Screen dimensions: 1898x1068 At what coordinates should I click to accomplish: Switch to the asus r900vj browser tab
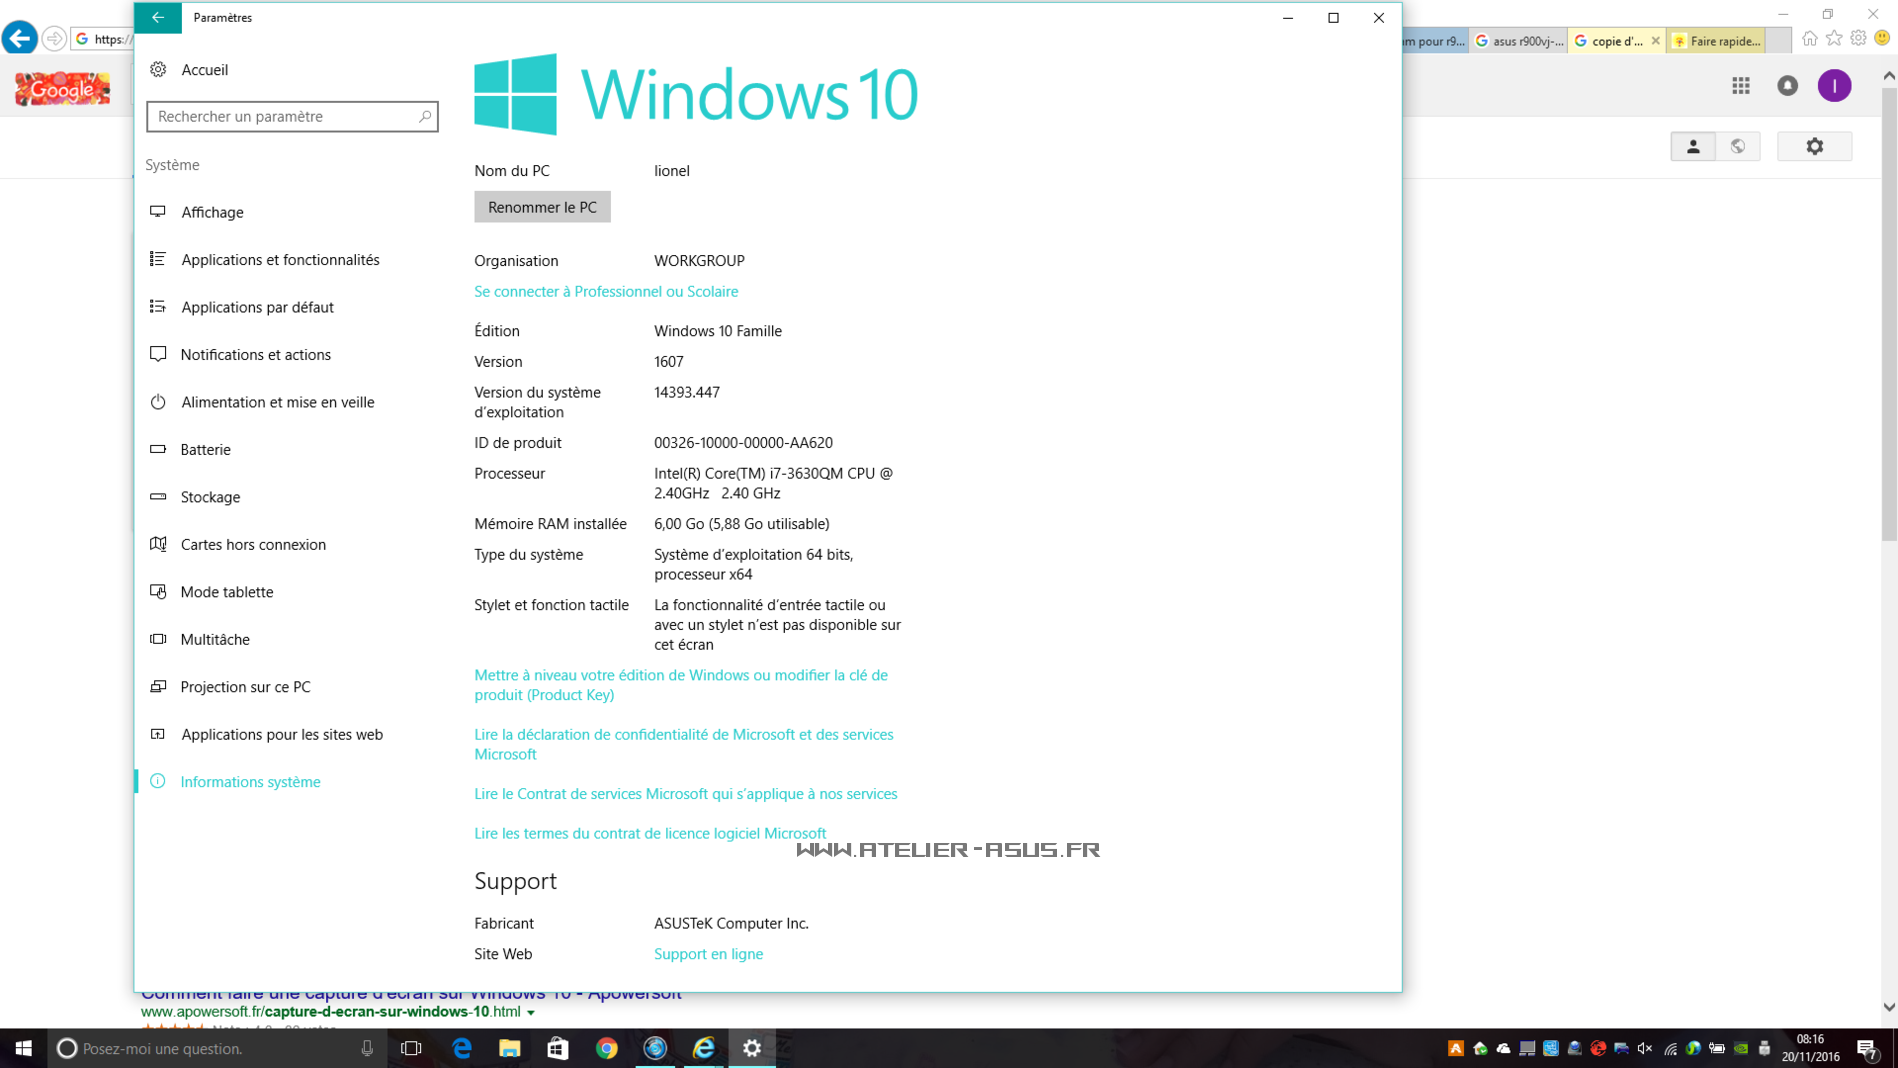click(x=1518, y=41)
